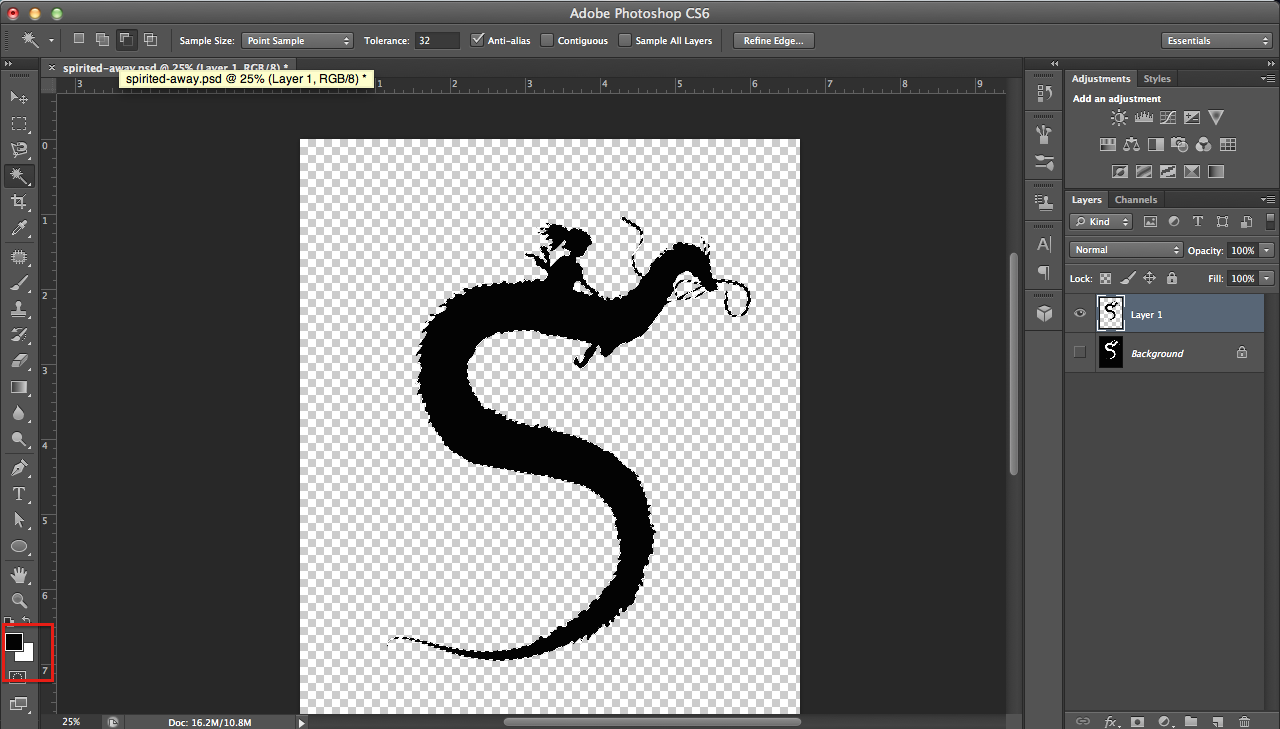The image size is (1280, 729).
Task: Add a Channel Mixer adjustment
Action: (1204, 145)
